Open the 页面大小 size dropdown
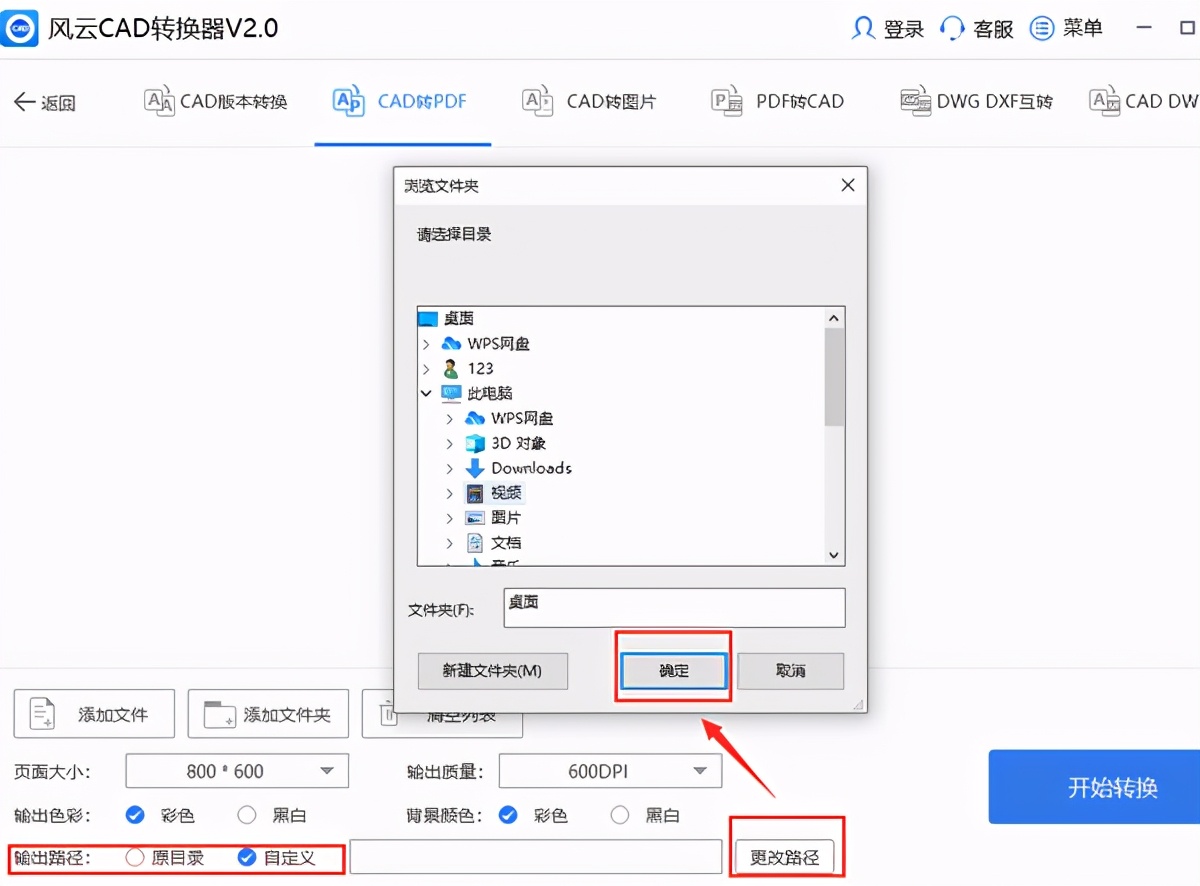 click(x=236, y=771)
